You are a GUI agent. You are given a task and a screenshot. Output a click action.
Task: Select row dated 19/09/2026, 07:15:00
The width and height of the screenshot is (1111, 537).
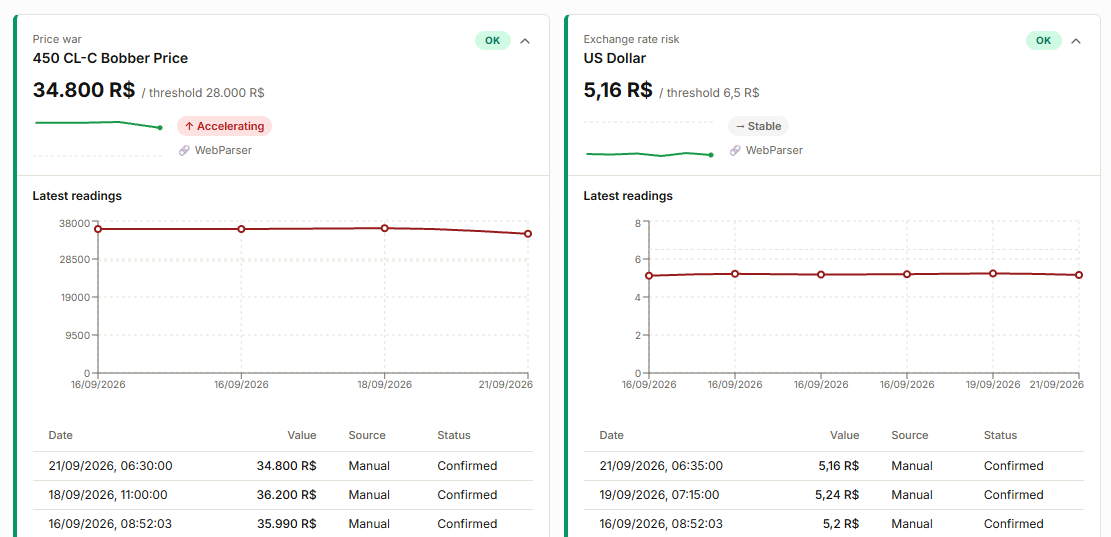833,495
